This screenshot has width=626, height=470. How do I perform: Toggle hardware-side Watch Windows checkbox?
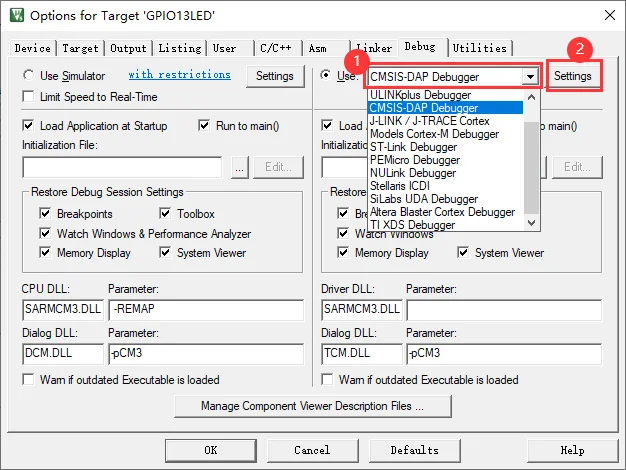point(343,233)
